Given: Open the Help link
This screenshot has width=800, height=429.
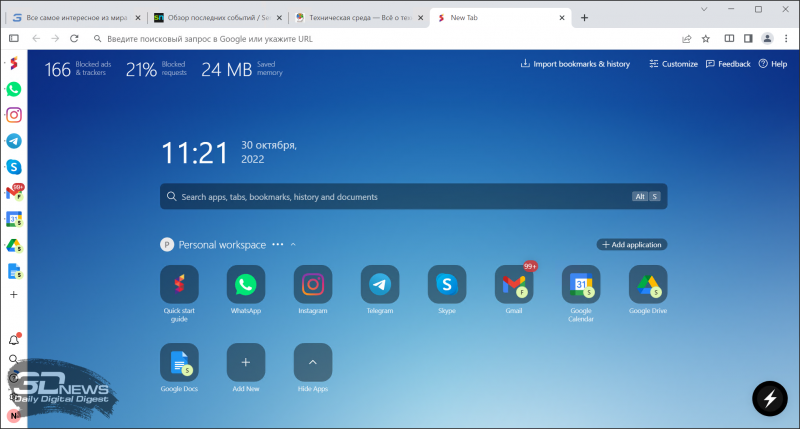Looking at the screenshot, I should tap(773, 64).
